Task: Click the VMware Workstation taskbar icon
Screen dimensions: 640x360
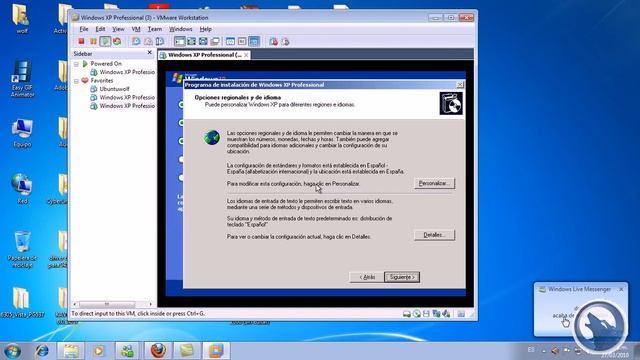Action: coord(216,350)
